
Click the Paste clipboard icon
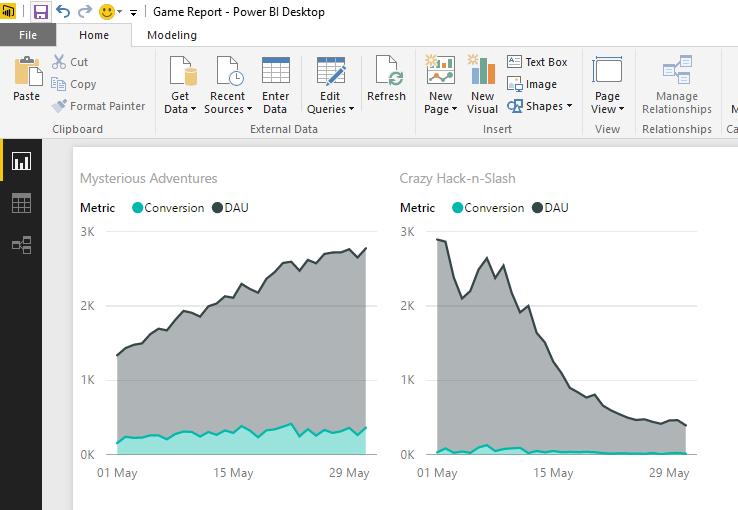click(x=28, y=71)
